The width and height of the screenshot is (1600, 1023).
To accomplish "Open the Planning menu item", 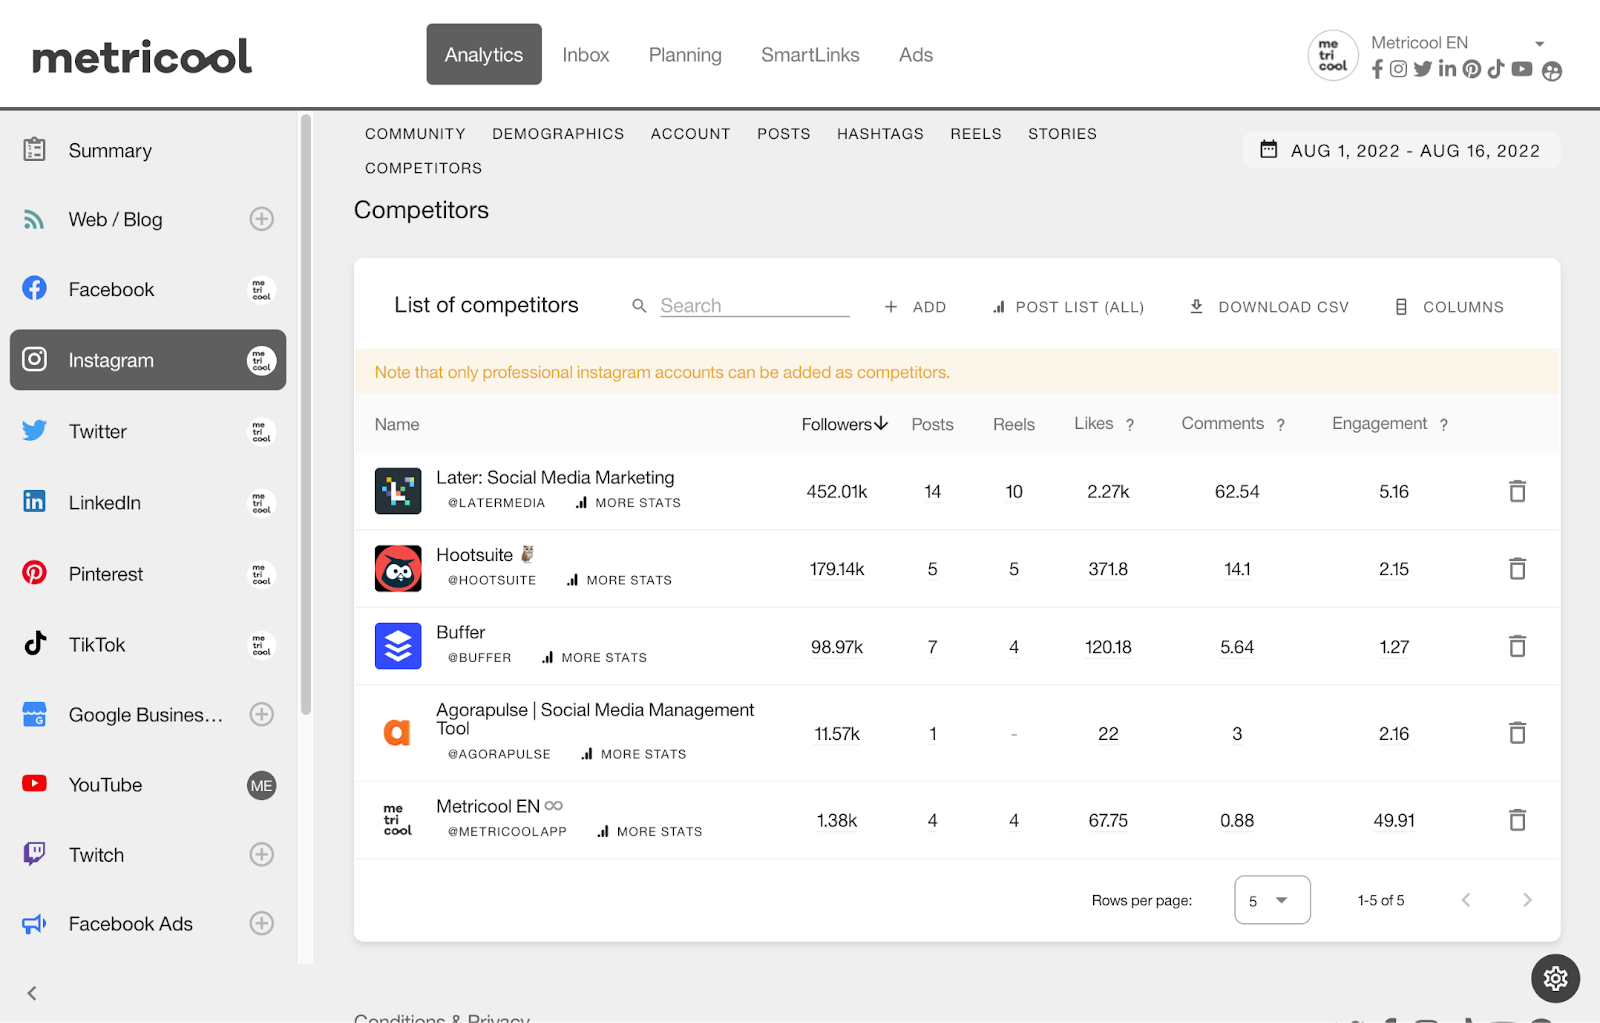I will pyautogui.click(x=684, y=54).
